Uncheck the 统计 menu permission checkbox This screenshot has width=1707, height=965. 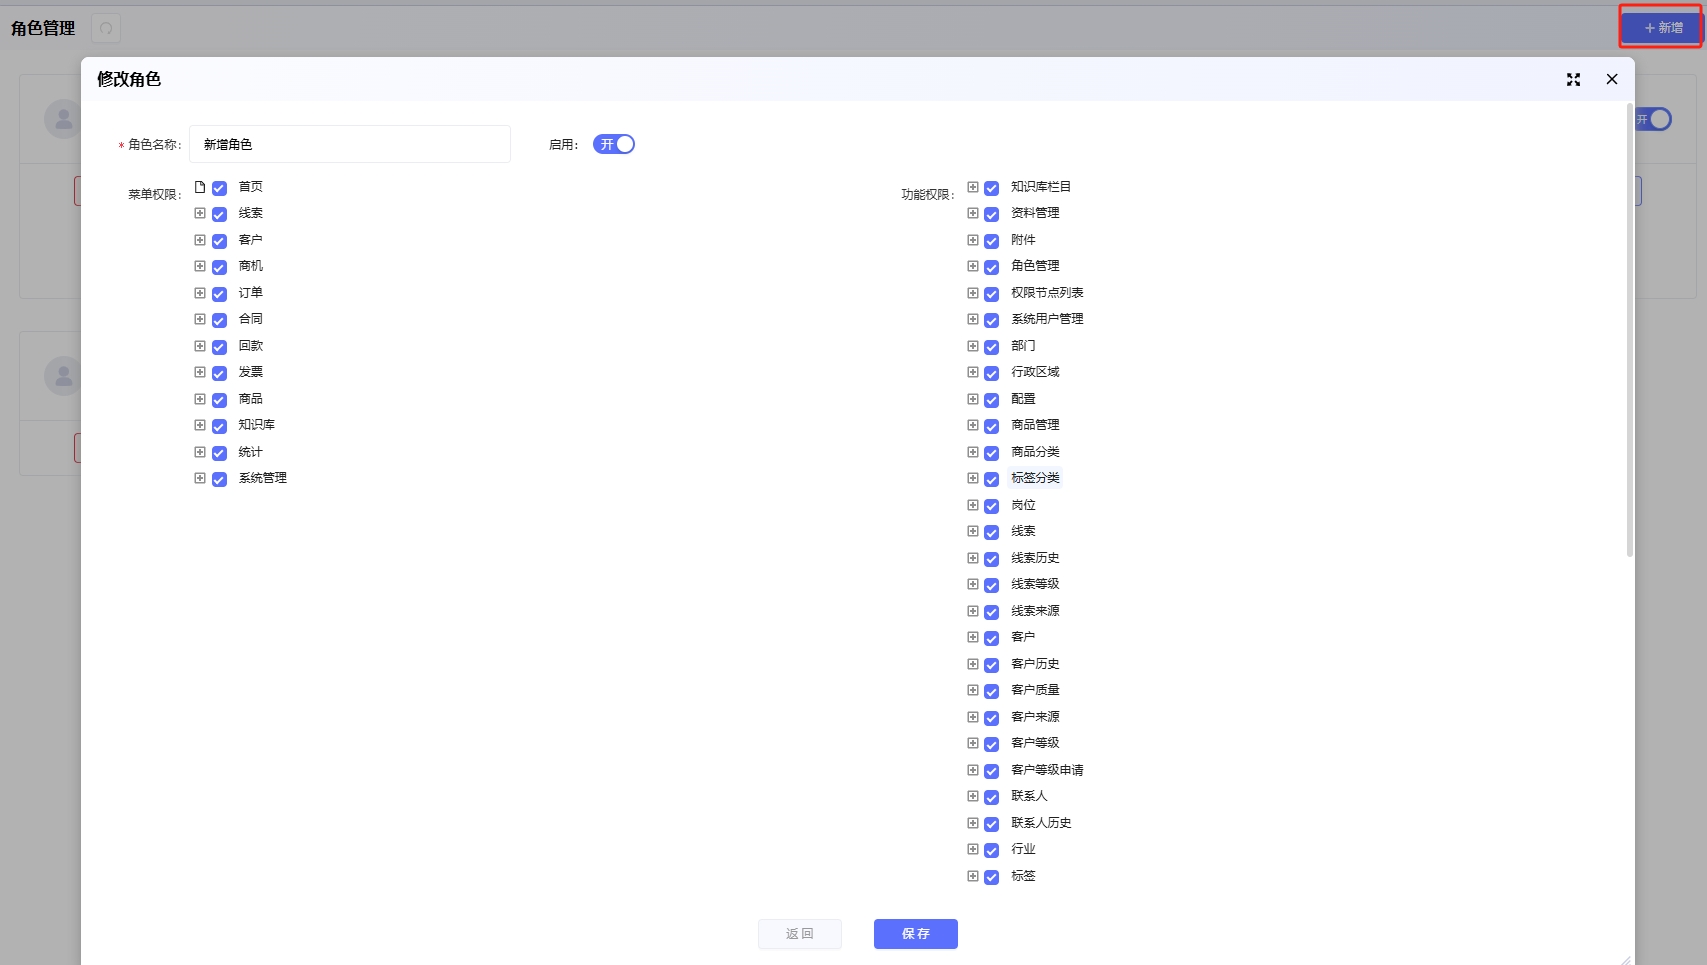(x=219, y=453)
